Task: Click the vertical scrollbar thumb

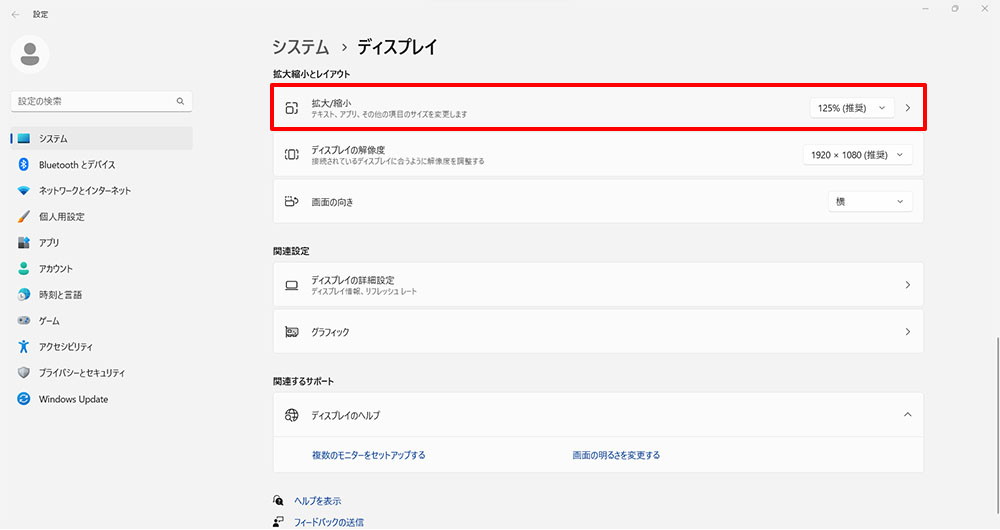Action: [996, 427]
